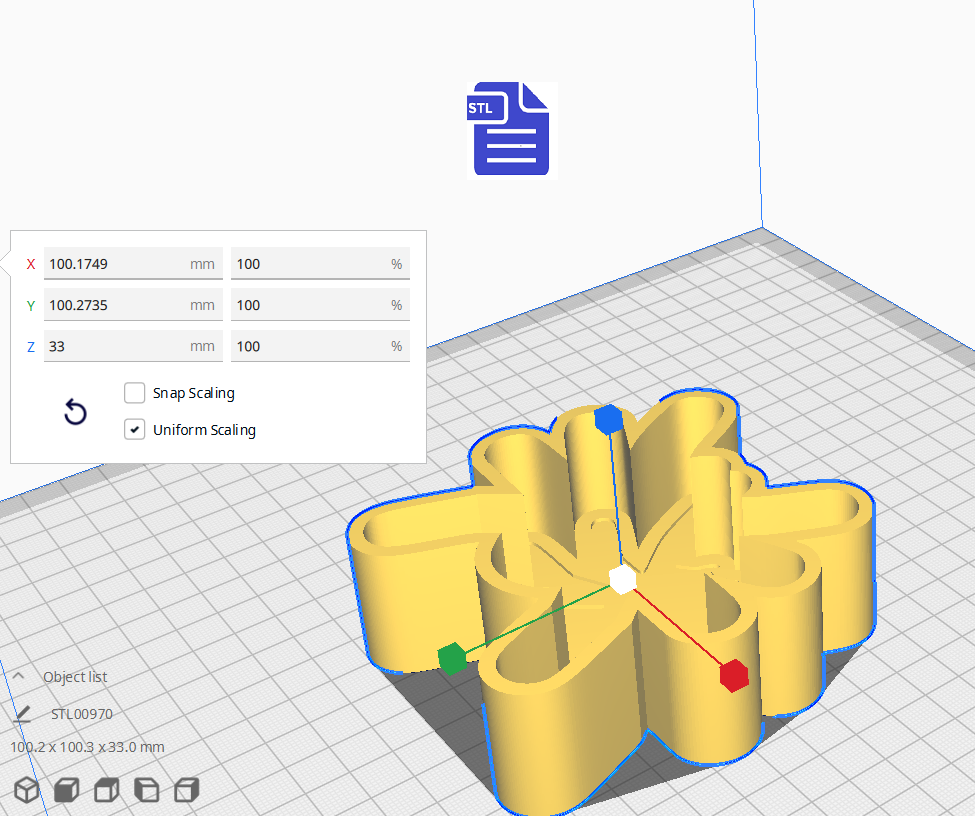Click the Y dimension mm field
975x816 pixels.
tap(115, 305)
